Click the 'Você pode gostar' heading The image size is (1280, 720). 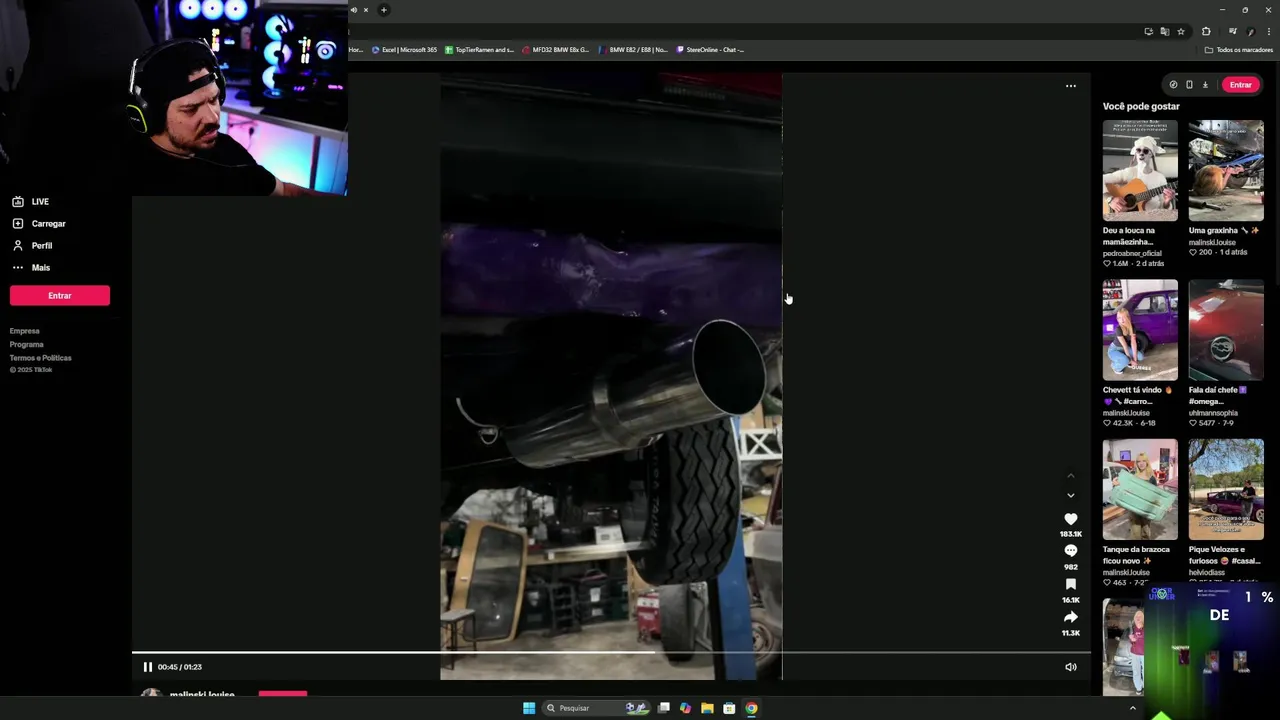pyautogui.click(x=1141, y=106)
